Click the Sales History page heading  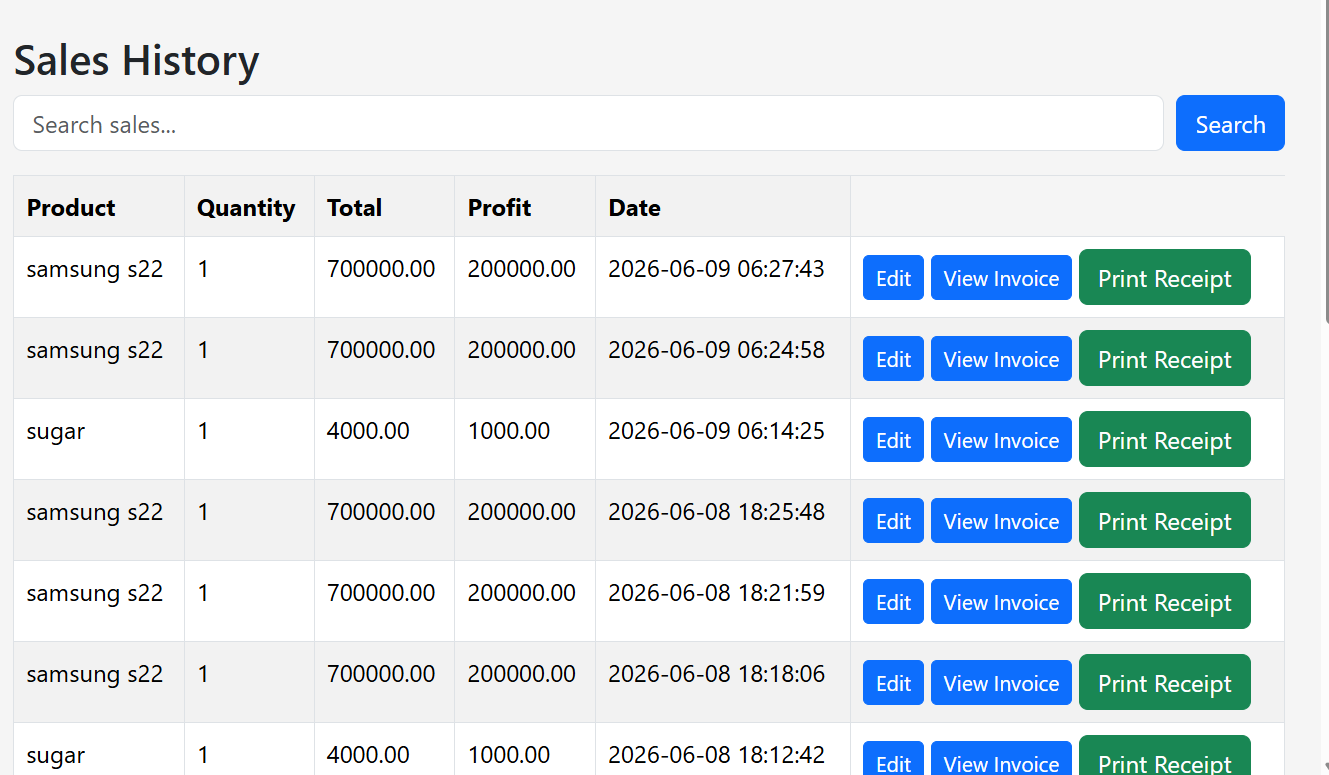pos(136,60)
